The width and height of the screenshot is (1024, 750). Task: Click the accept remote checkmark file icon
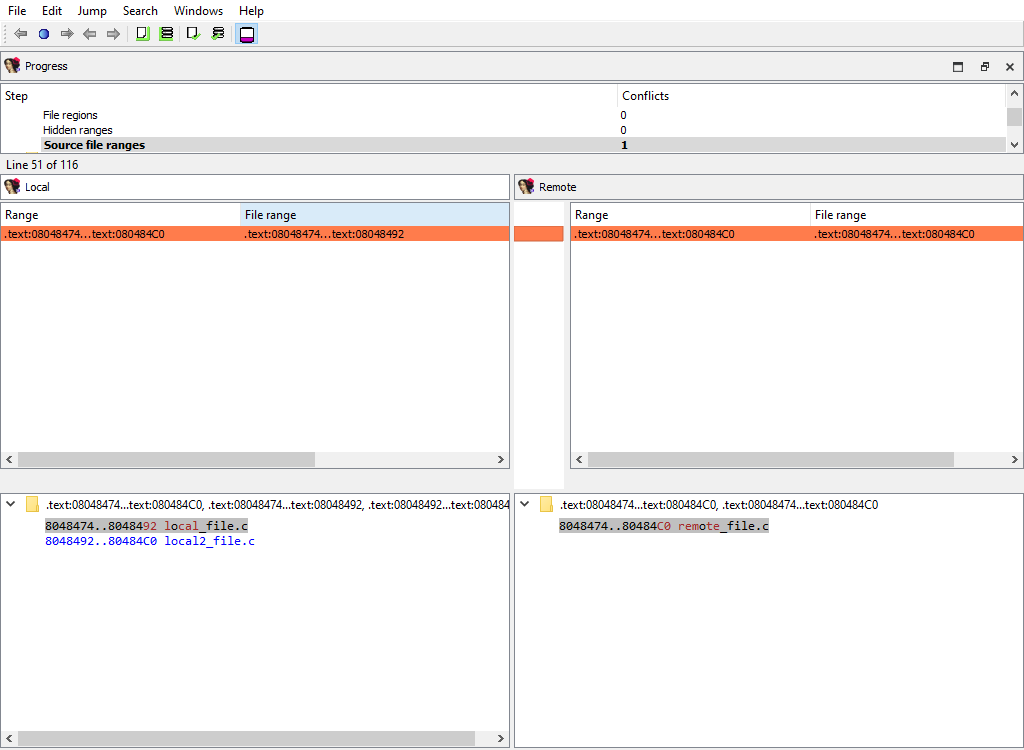pos(192,33)
